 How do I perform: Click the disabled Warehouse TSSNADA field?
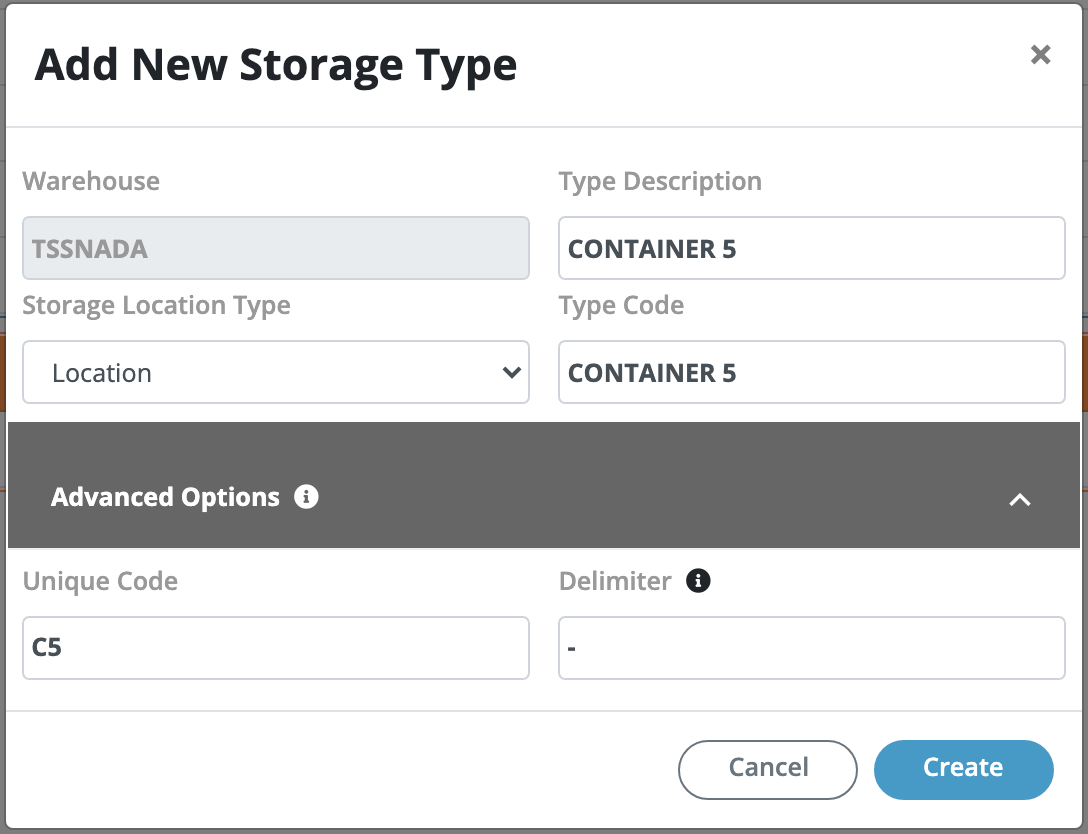click(276, 249)
